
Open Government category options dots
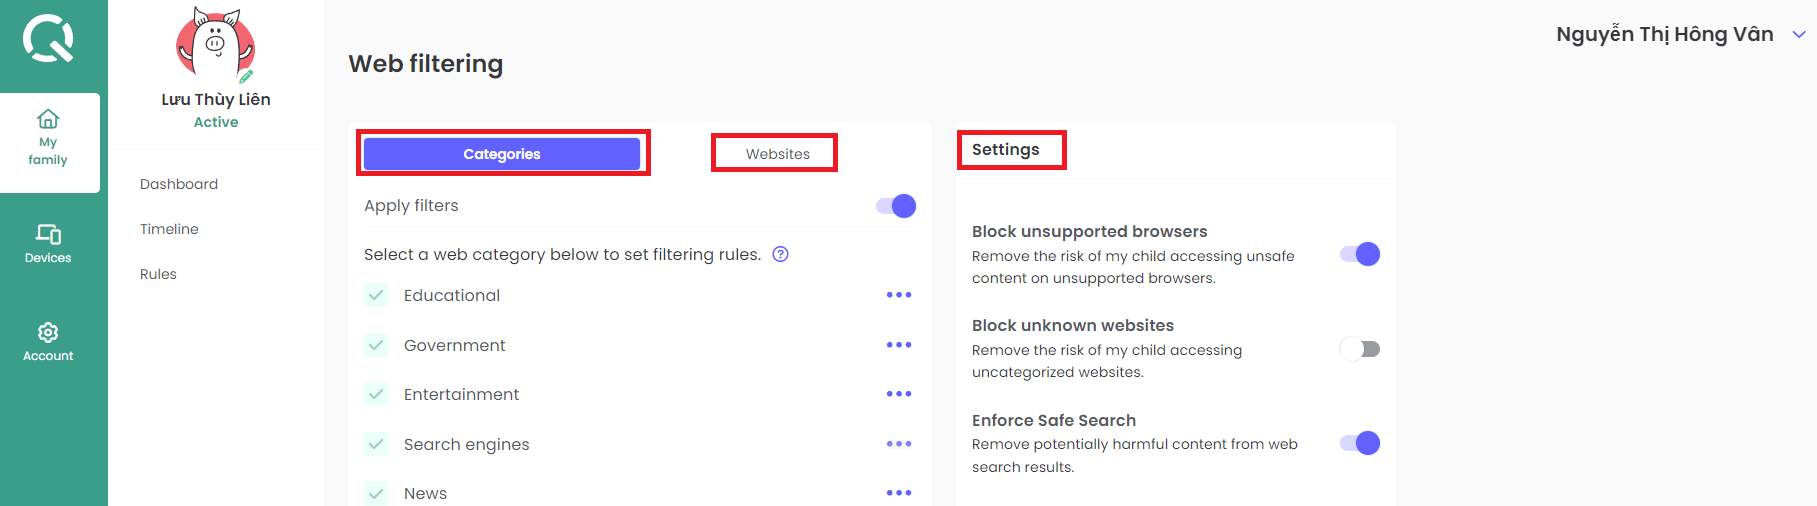coord(899,345)
